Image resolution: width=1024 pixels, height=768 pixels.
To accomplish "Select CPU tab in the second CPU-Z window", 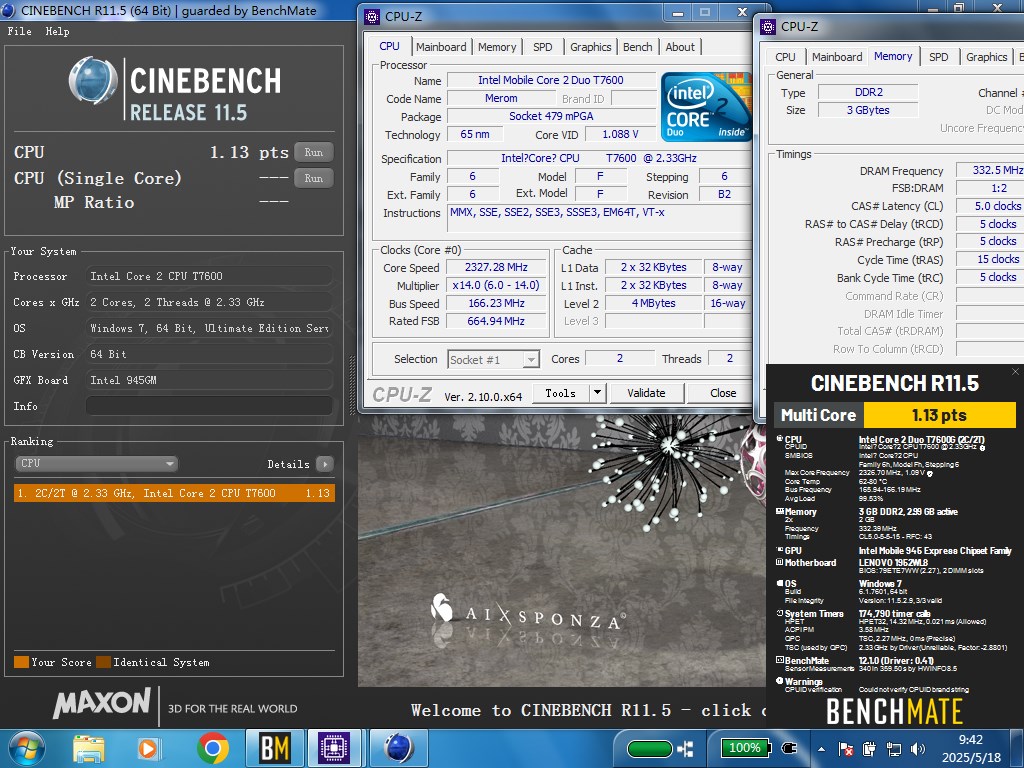I will pyautogui.click(x=785, y=57).
